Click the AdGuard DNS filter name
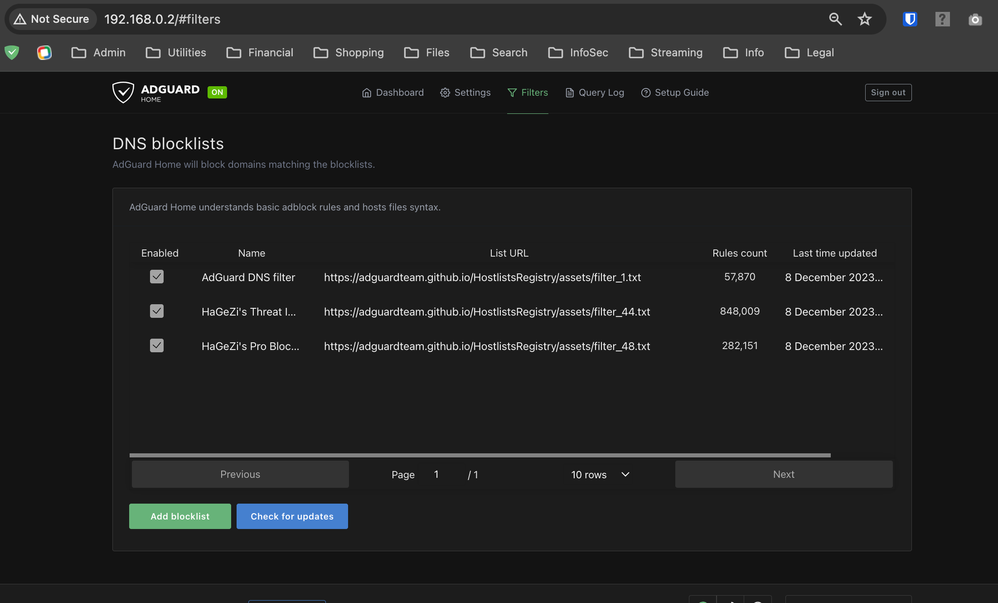The image size is (998, 603). (248, 277)
